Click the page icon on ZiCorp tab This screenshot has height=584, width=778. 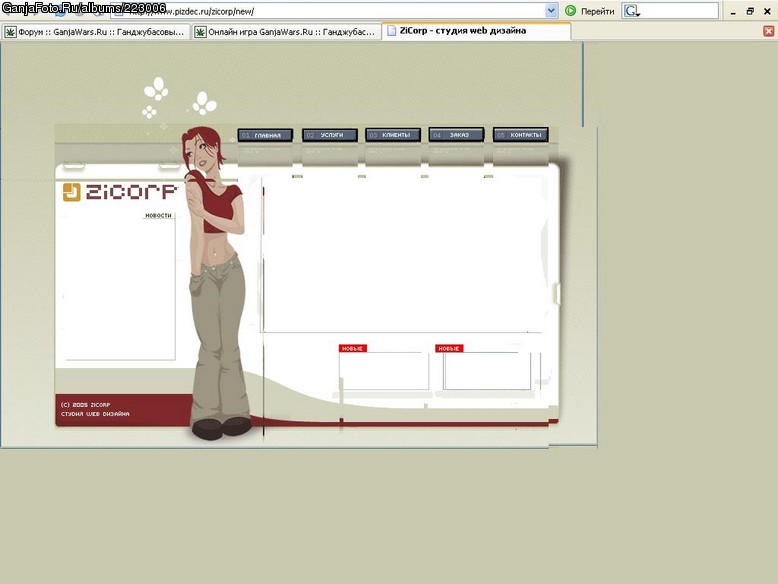click(x=391, y=31)
